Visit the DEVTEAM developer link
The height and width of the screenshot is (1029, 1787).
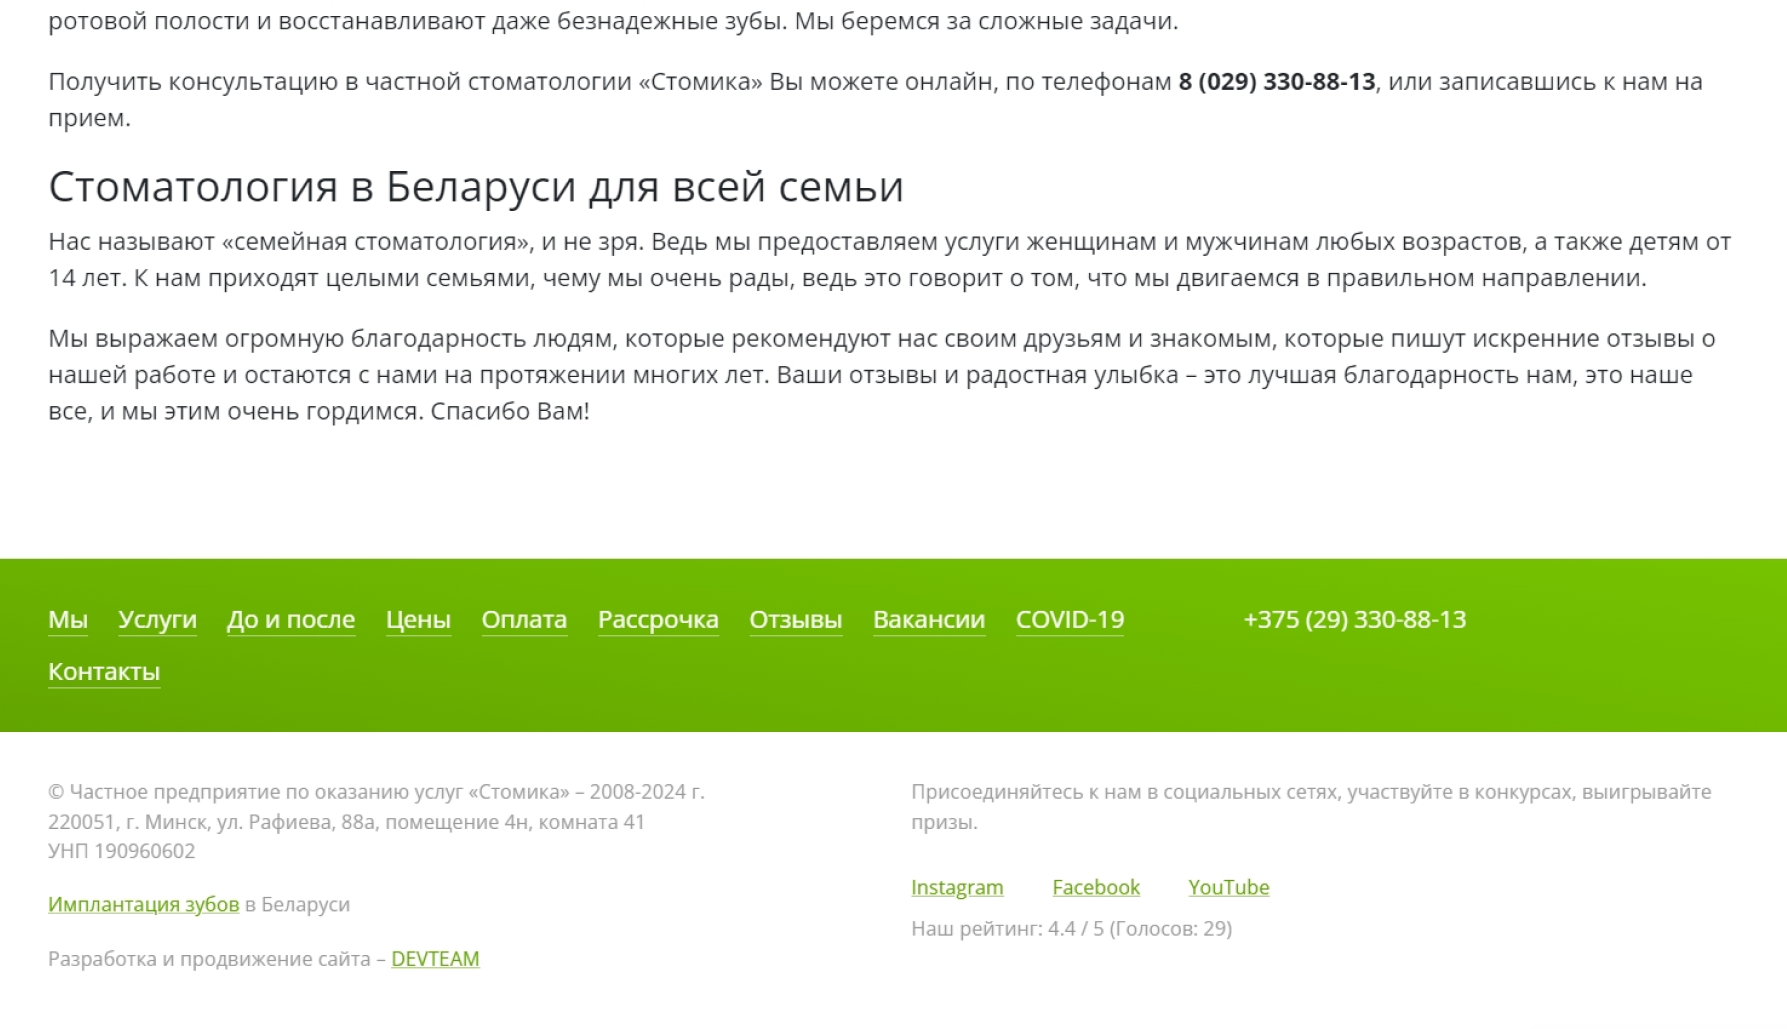point(435,959)
